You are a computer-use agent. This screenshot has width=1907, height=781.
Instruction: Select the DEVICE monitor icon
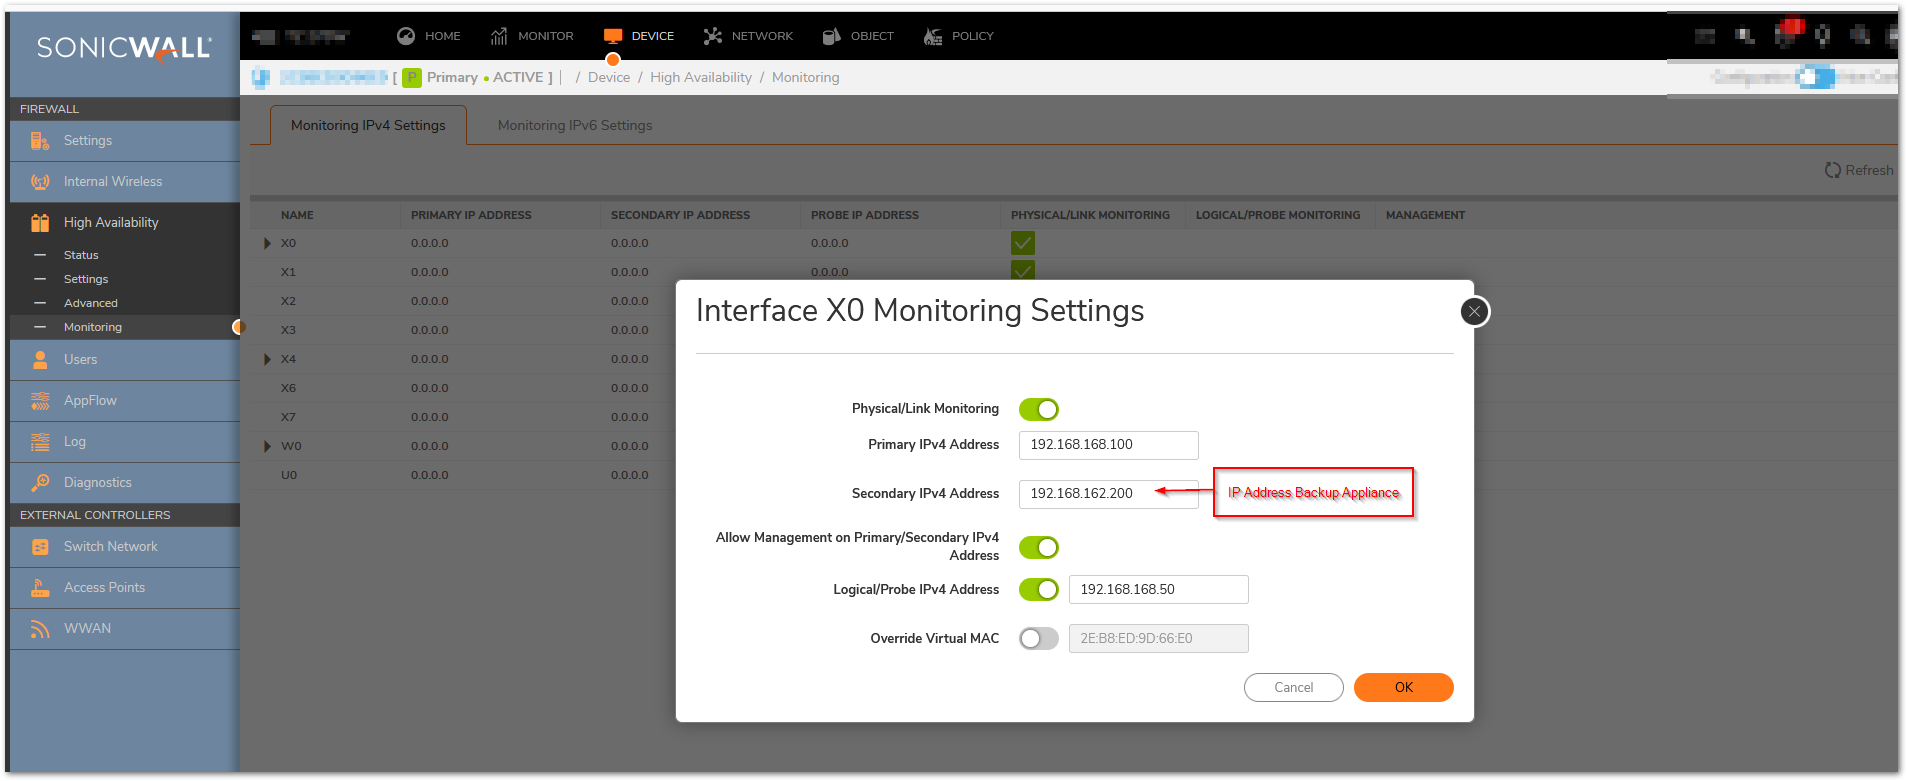pyautogui.click(x=613, y=36)
